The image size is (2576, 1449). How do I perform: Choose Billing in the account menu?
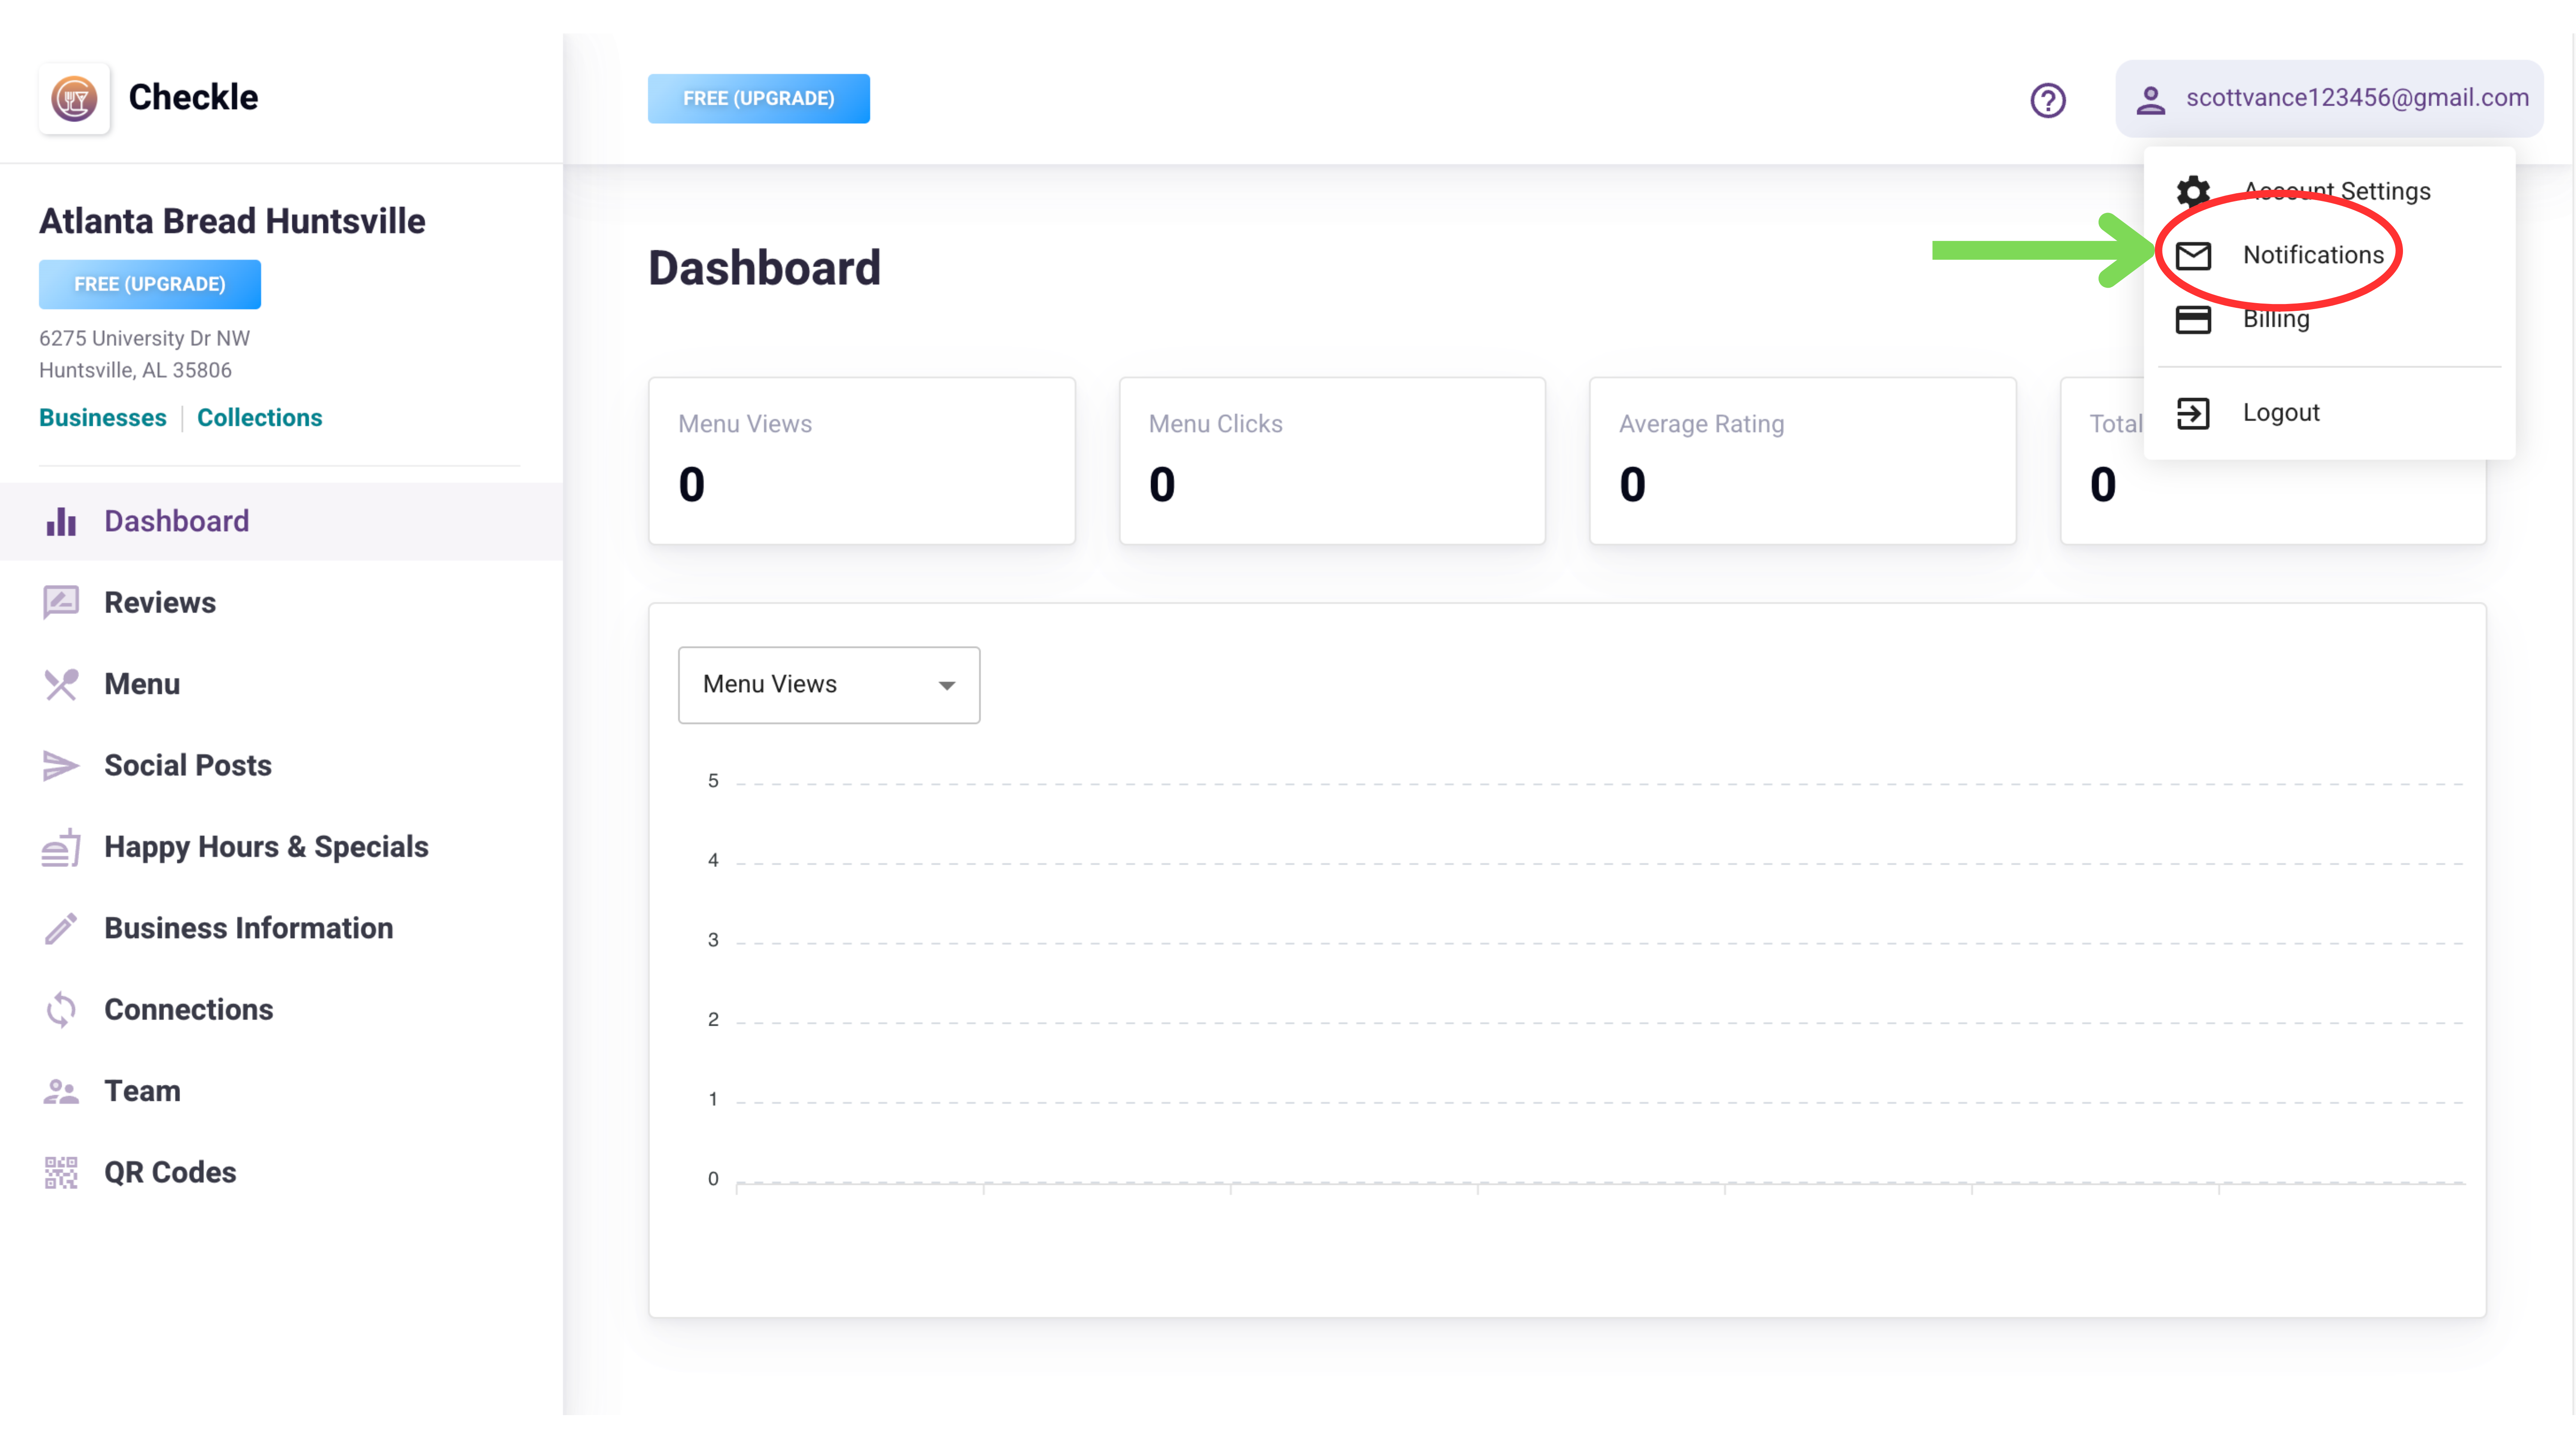tap(2329, 319)
